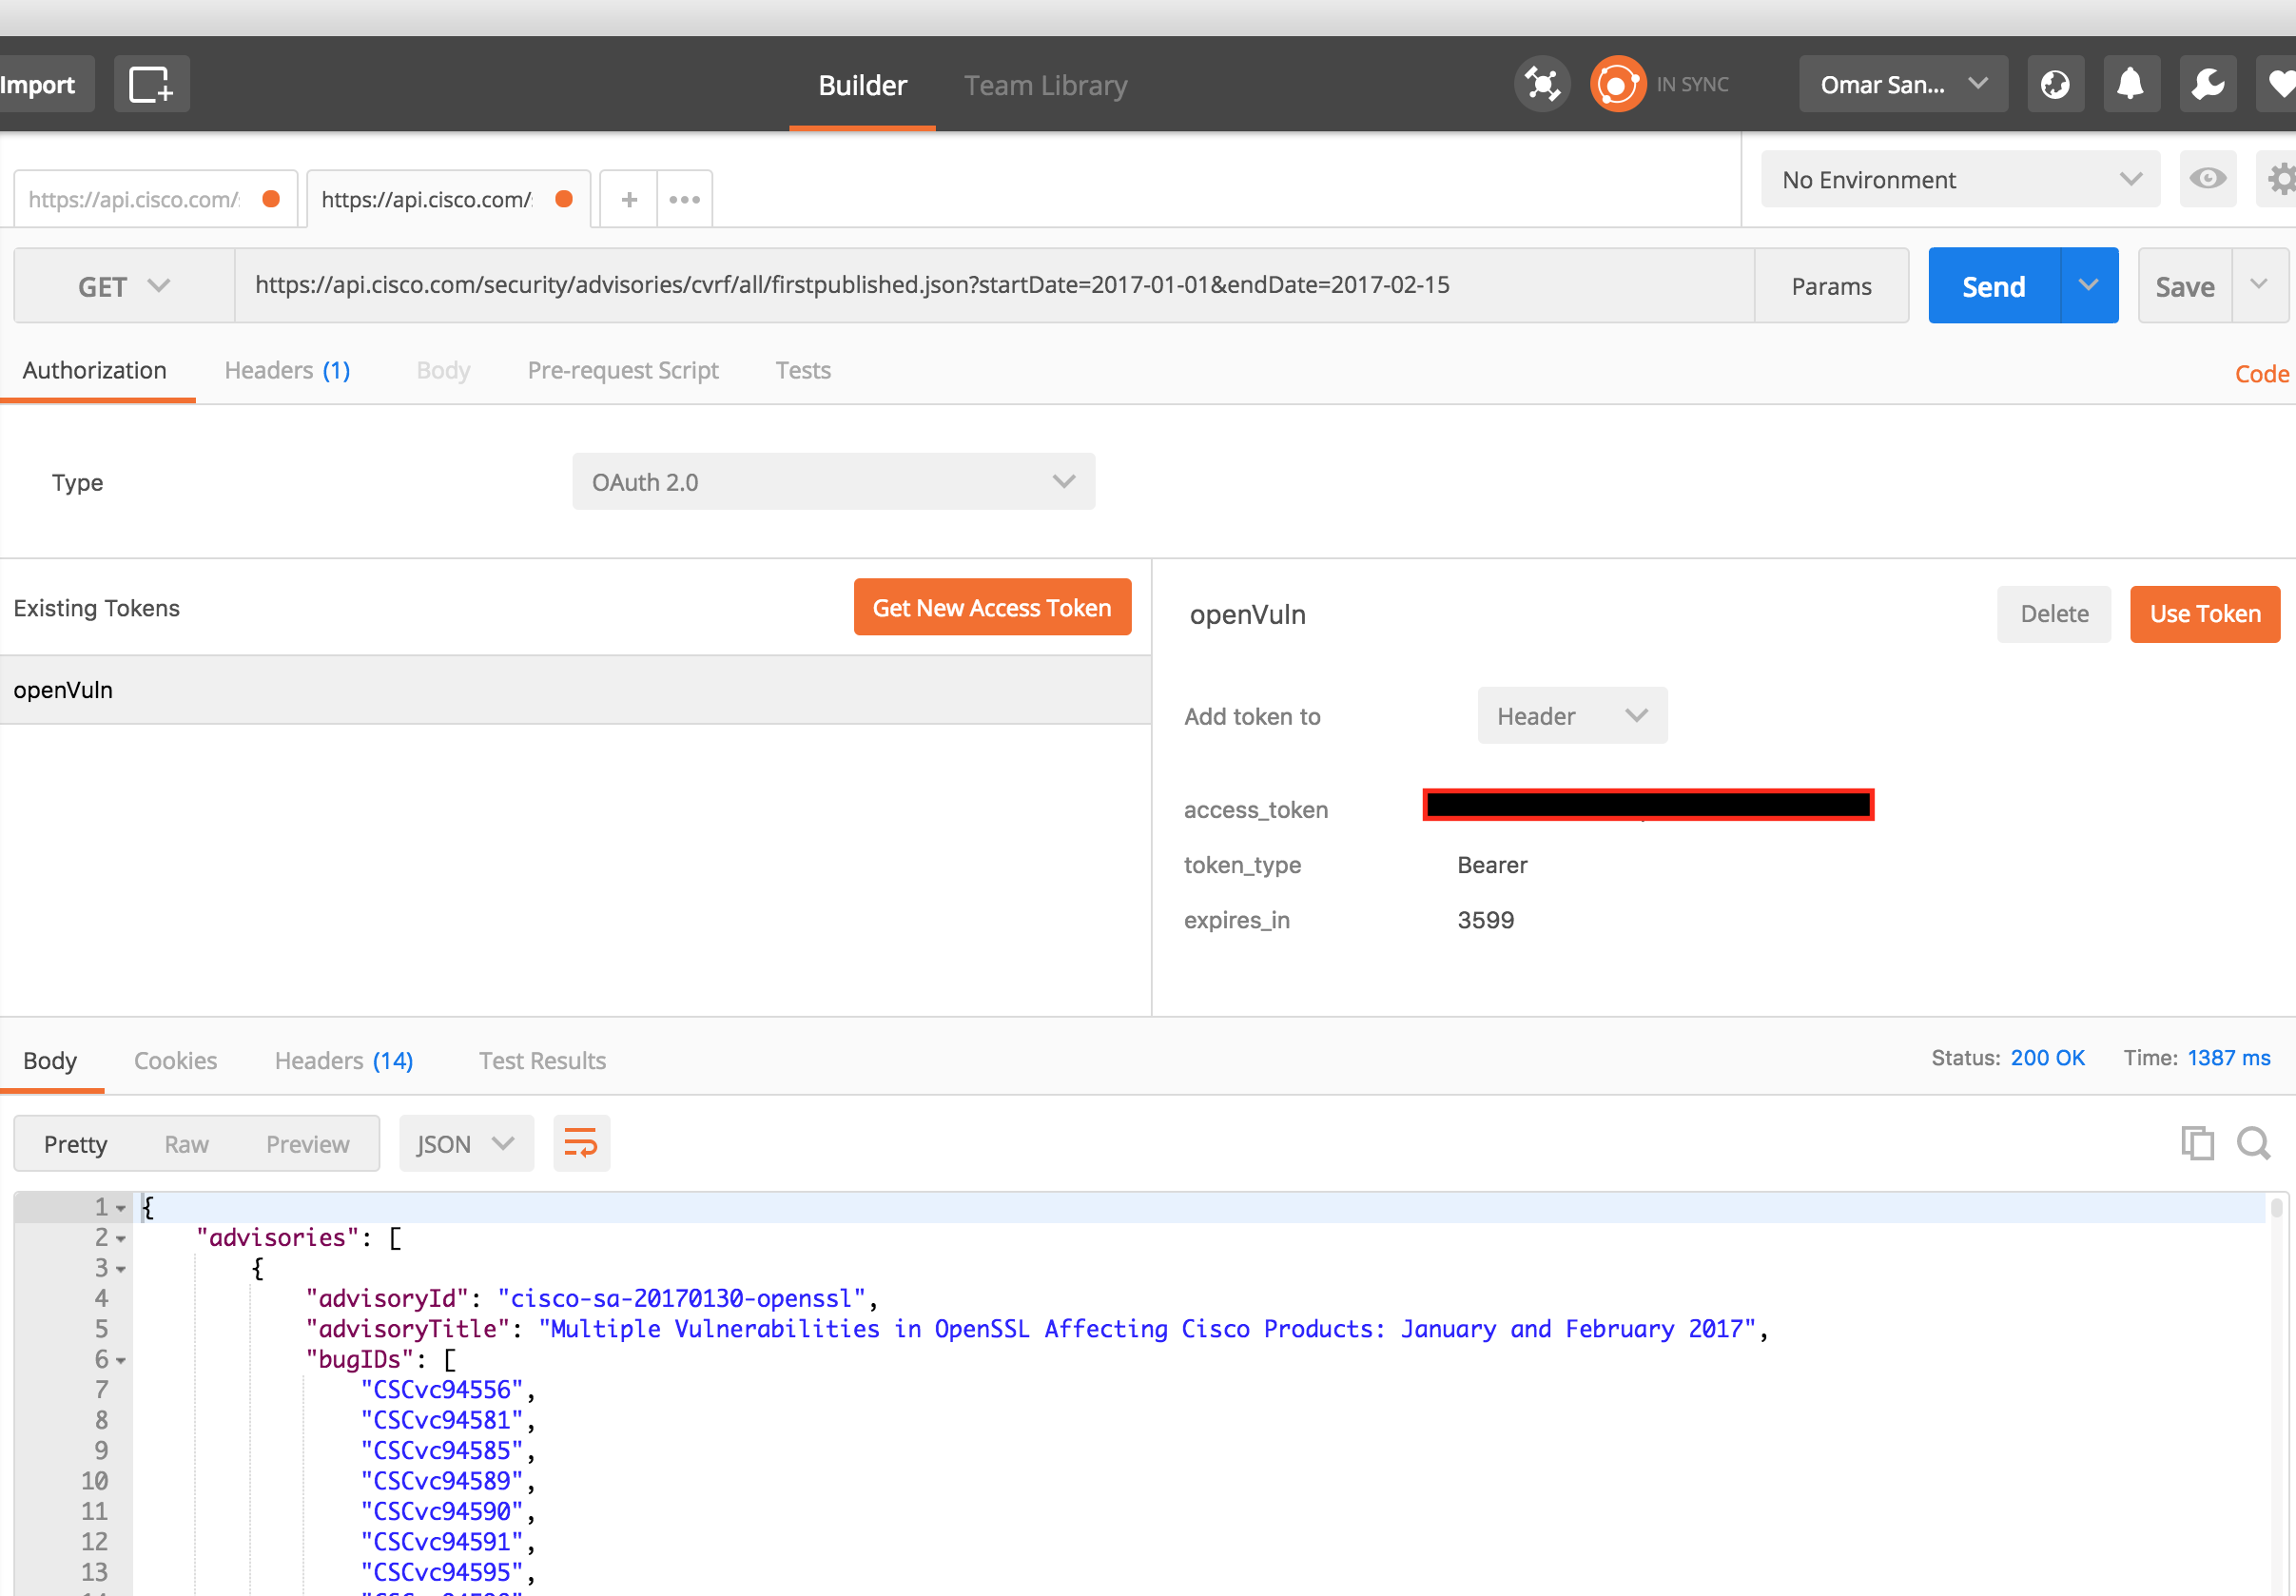Search within the response body
The image size is (2296, 1596).
point(2252,1143)
